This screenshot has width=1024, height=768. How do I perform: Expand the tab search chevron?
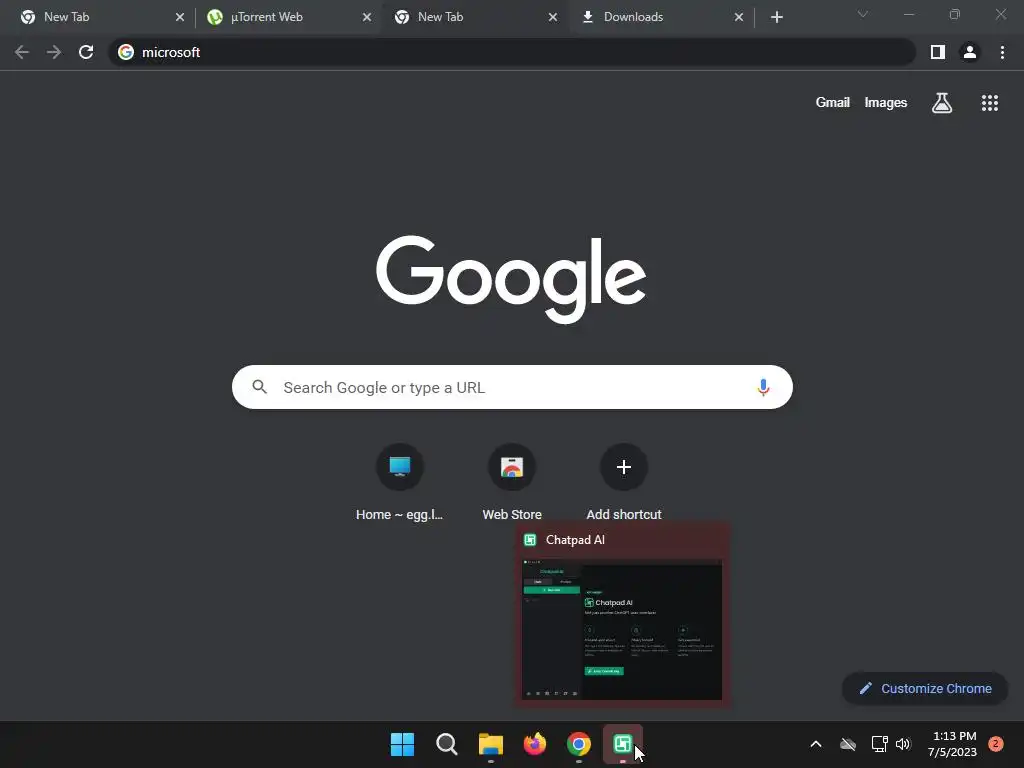point(863,14)
